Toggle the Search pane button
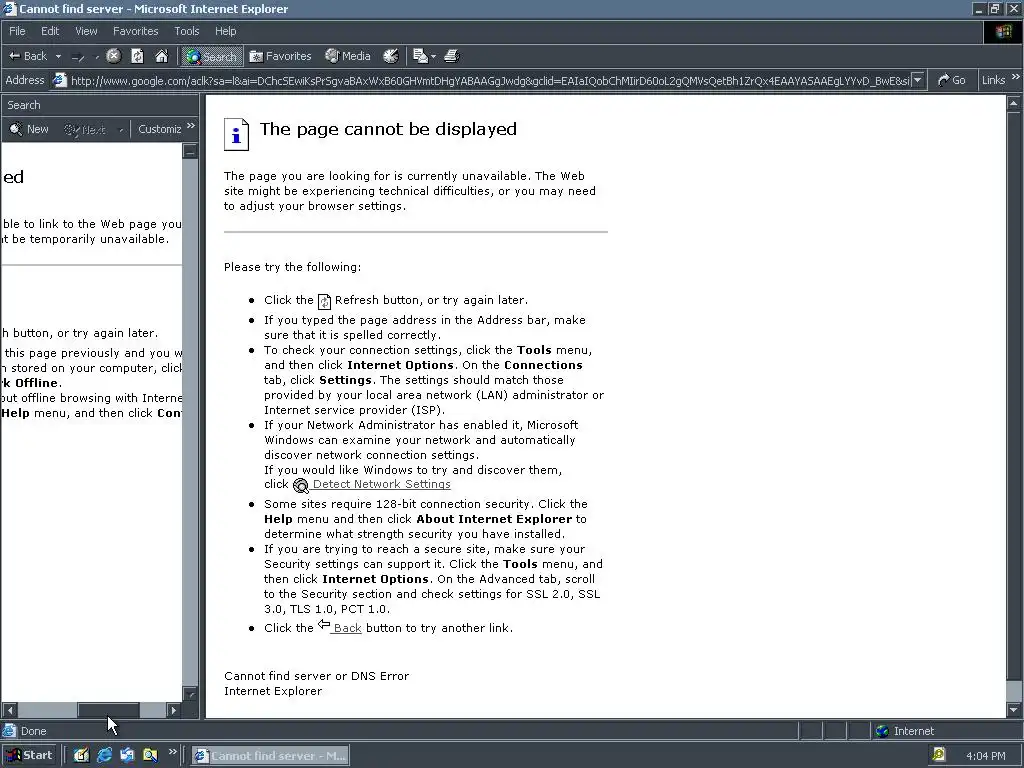The height and width of the screenshot is (768, 1024). pos(212,57)
